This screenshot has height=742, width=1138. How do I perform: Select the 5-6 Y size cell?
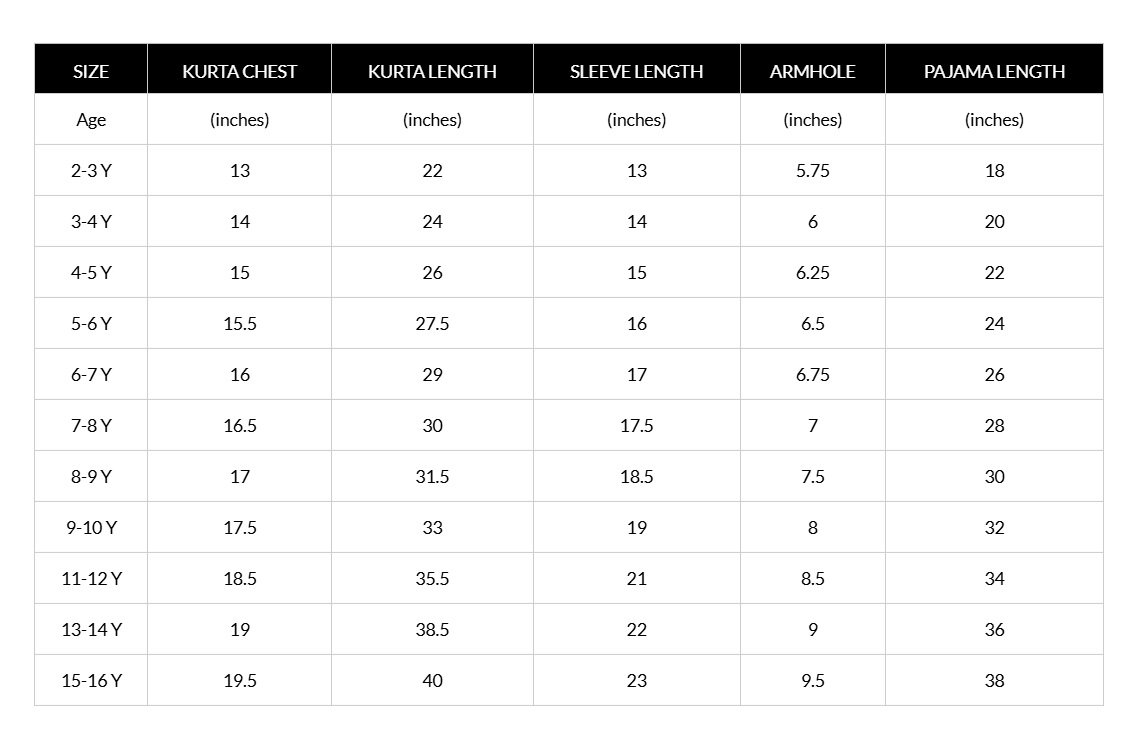pos(91,324)
